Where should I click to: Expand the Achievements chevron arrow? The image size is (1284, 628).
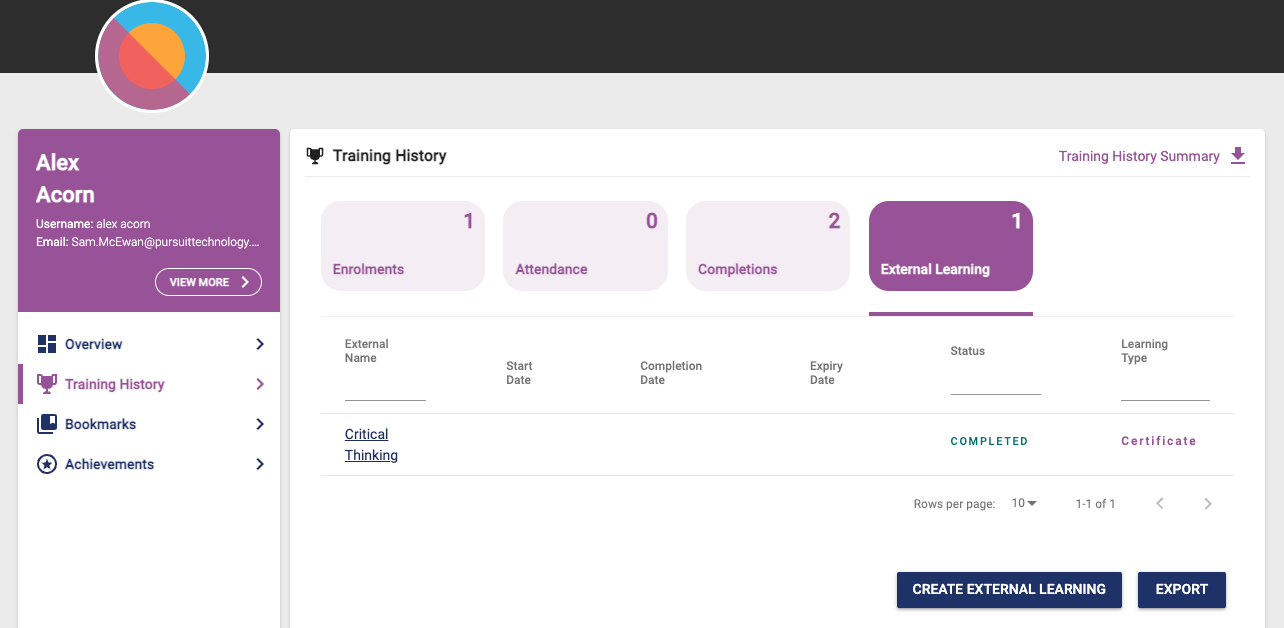coord(260,464)
